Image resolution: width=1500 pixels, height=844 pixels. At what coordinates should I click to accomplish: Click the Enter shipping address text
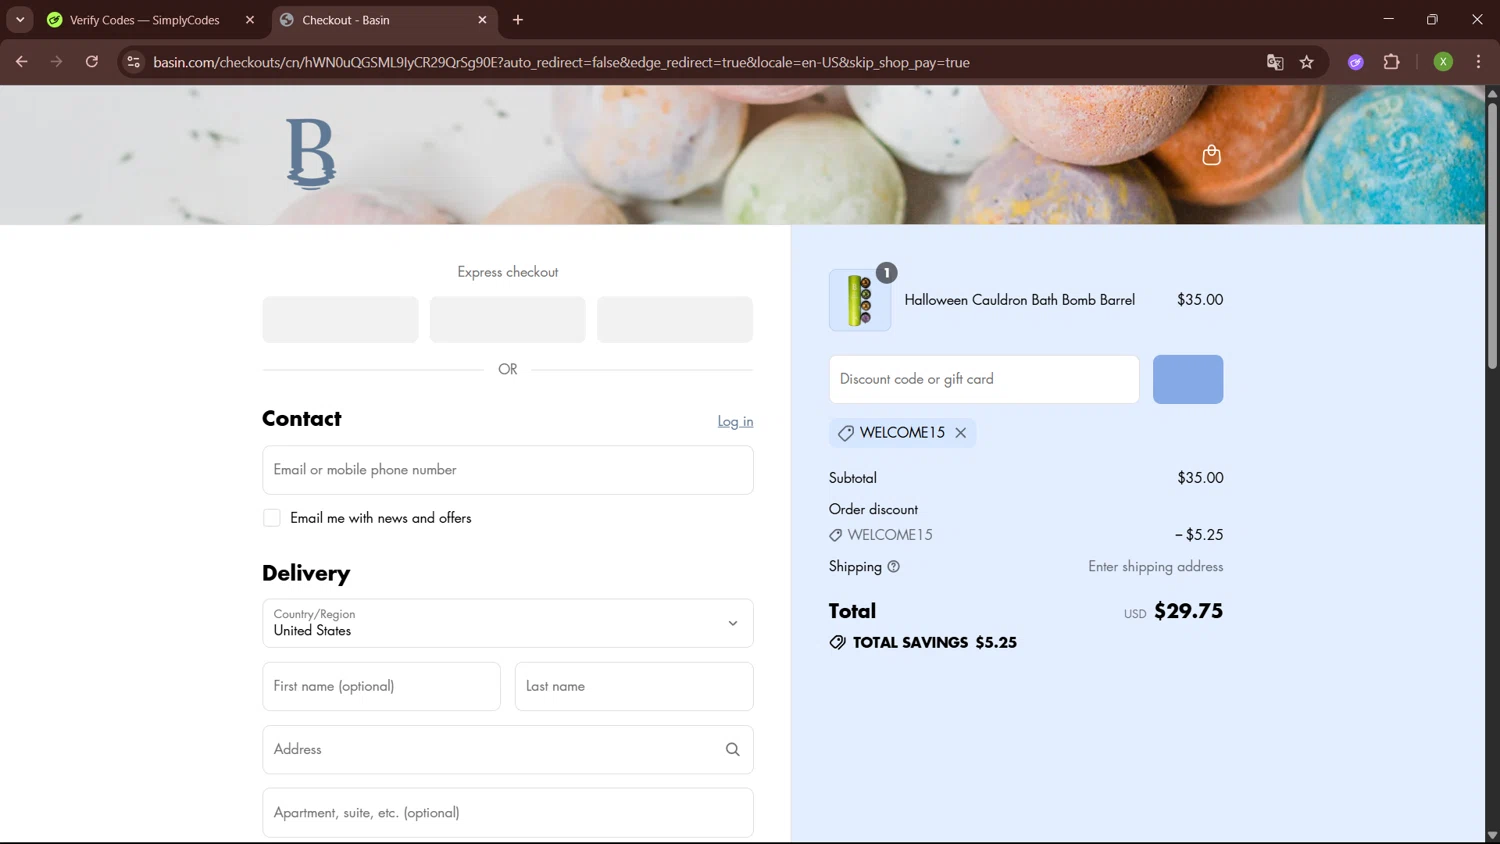click(x=1156, y=567)
